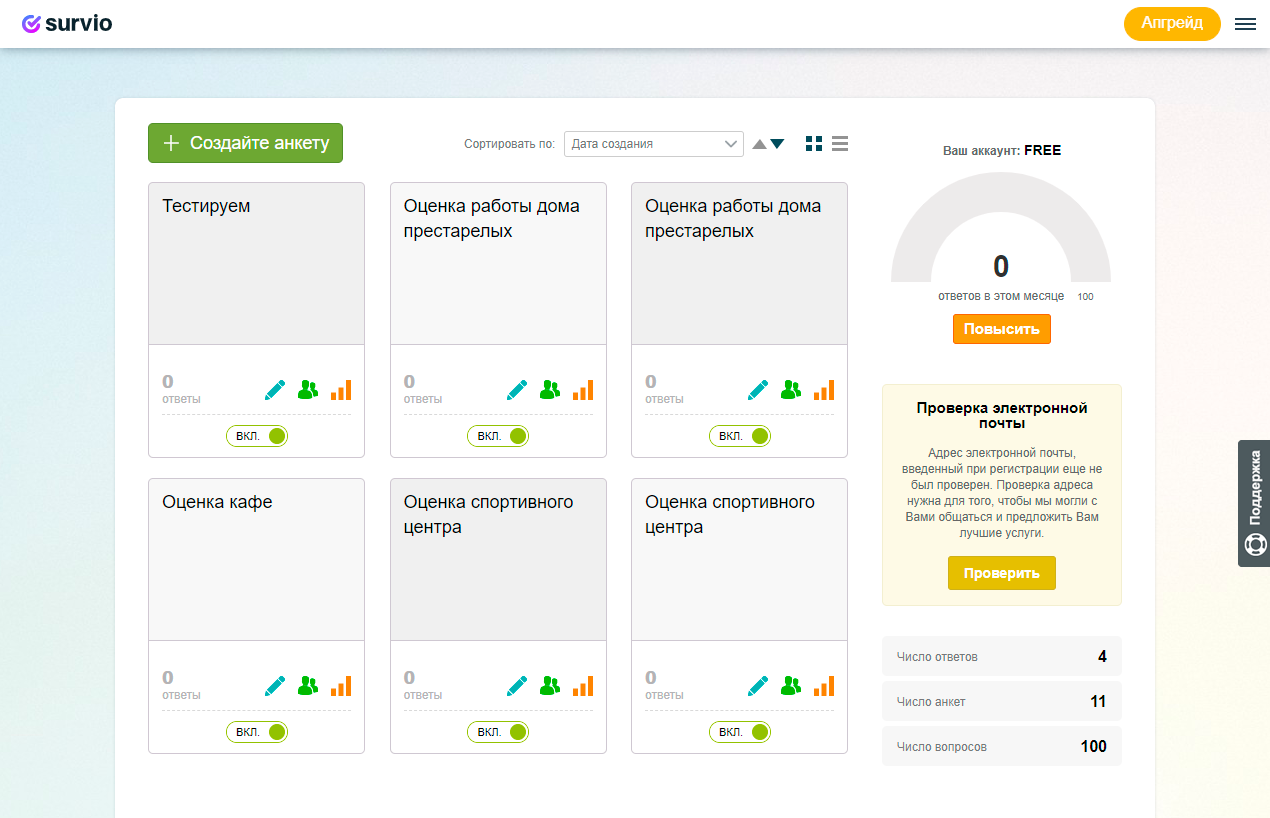Disable the Оценка кафе survey toggle
The height and width of the screenshot is (818, 1270).
point(257,732)
